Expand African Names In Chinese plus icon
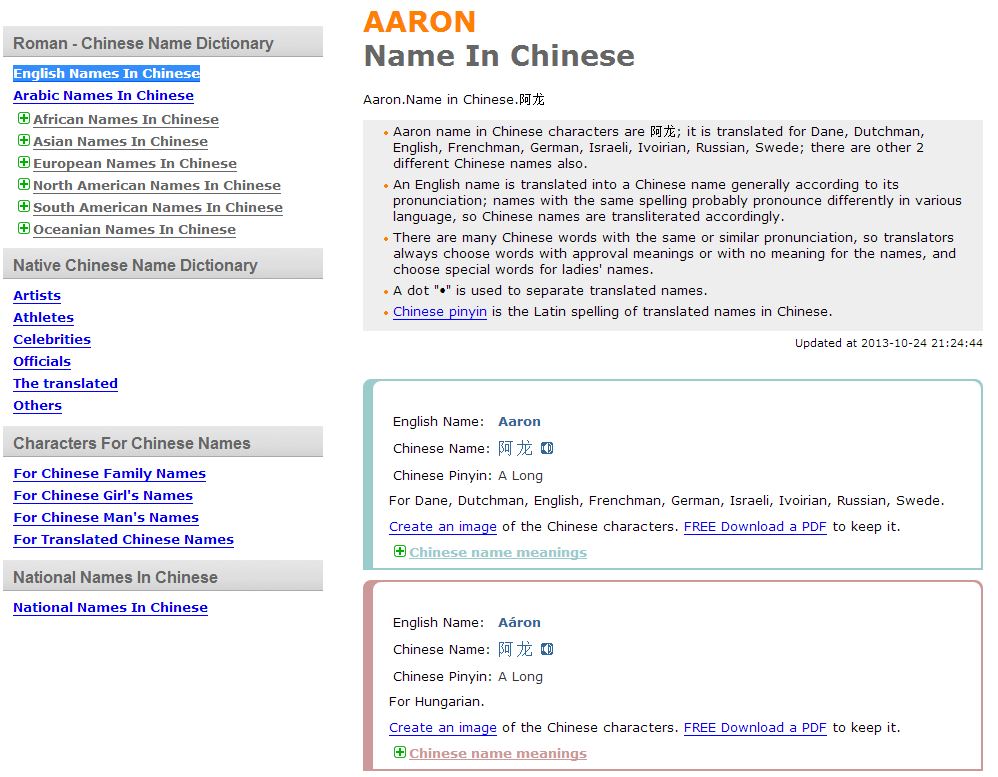The image size is (998, 777). 23,119
